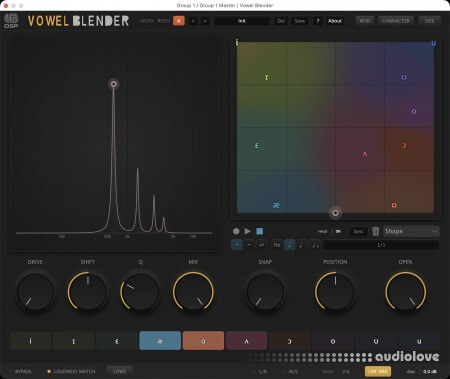Click the 'ɛ' marker on vowel map
Viewport: 450px width, 379px height.
[x=257, y=146]
